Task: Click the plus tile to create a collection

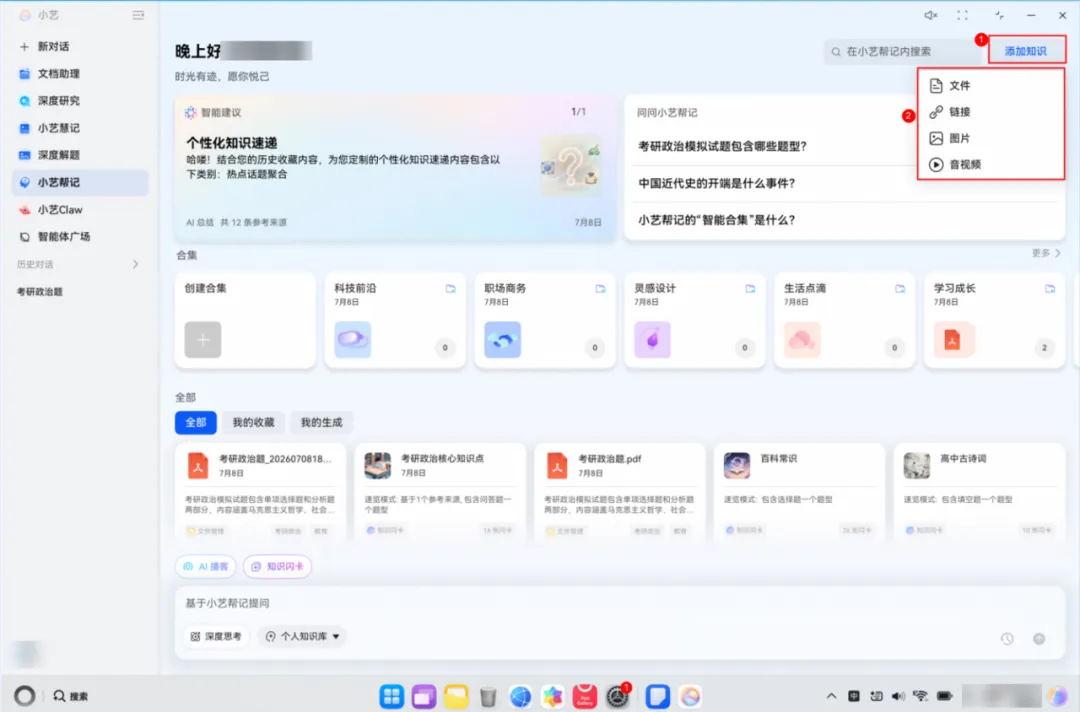Action: [x=202, y=339]
